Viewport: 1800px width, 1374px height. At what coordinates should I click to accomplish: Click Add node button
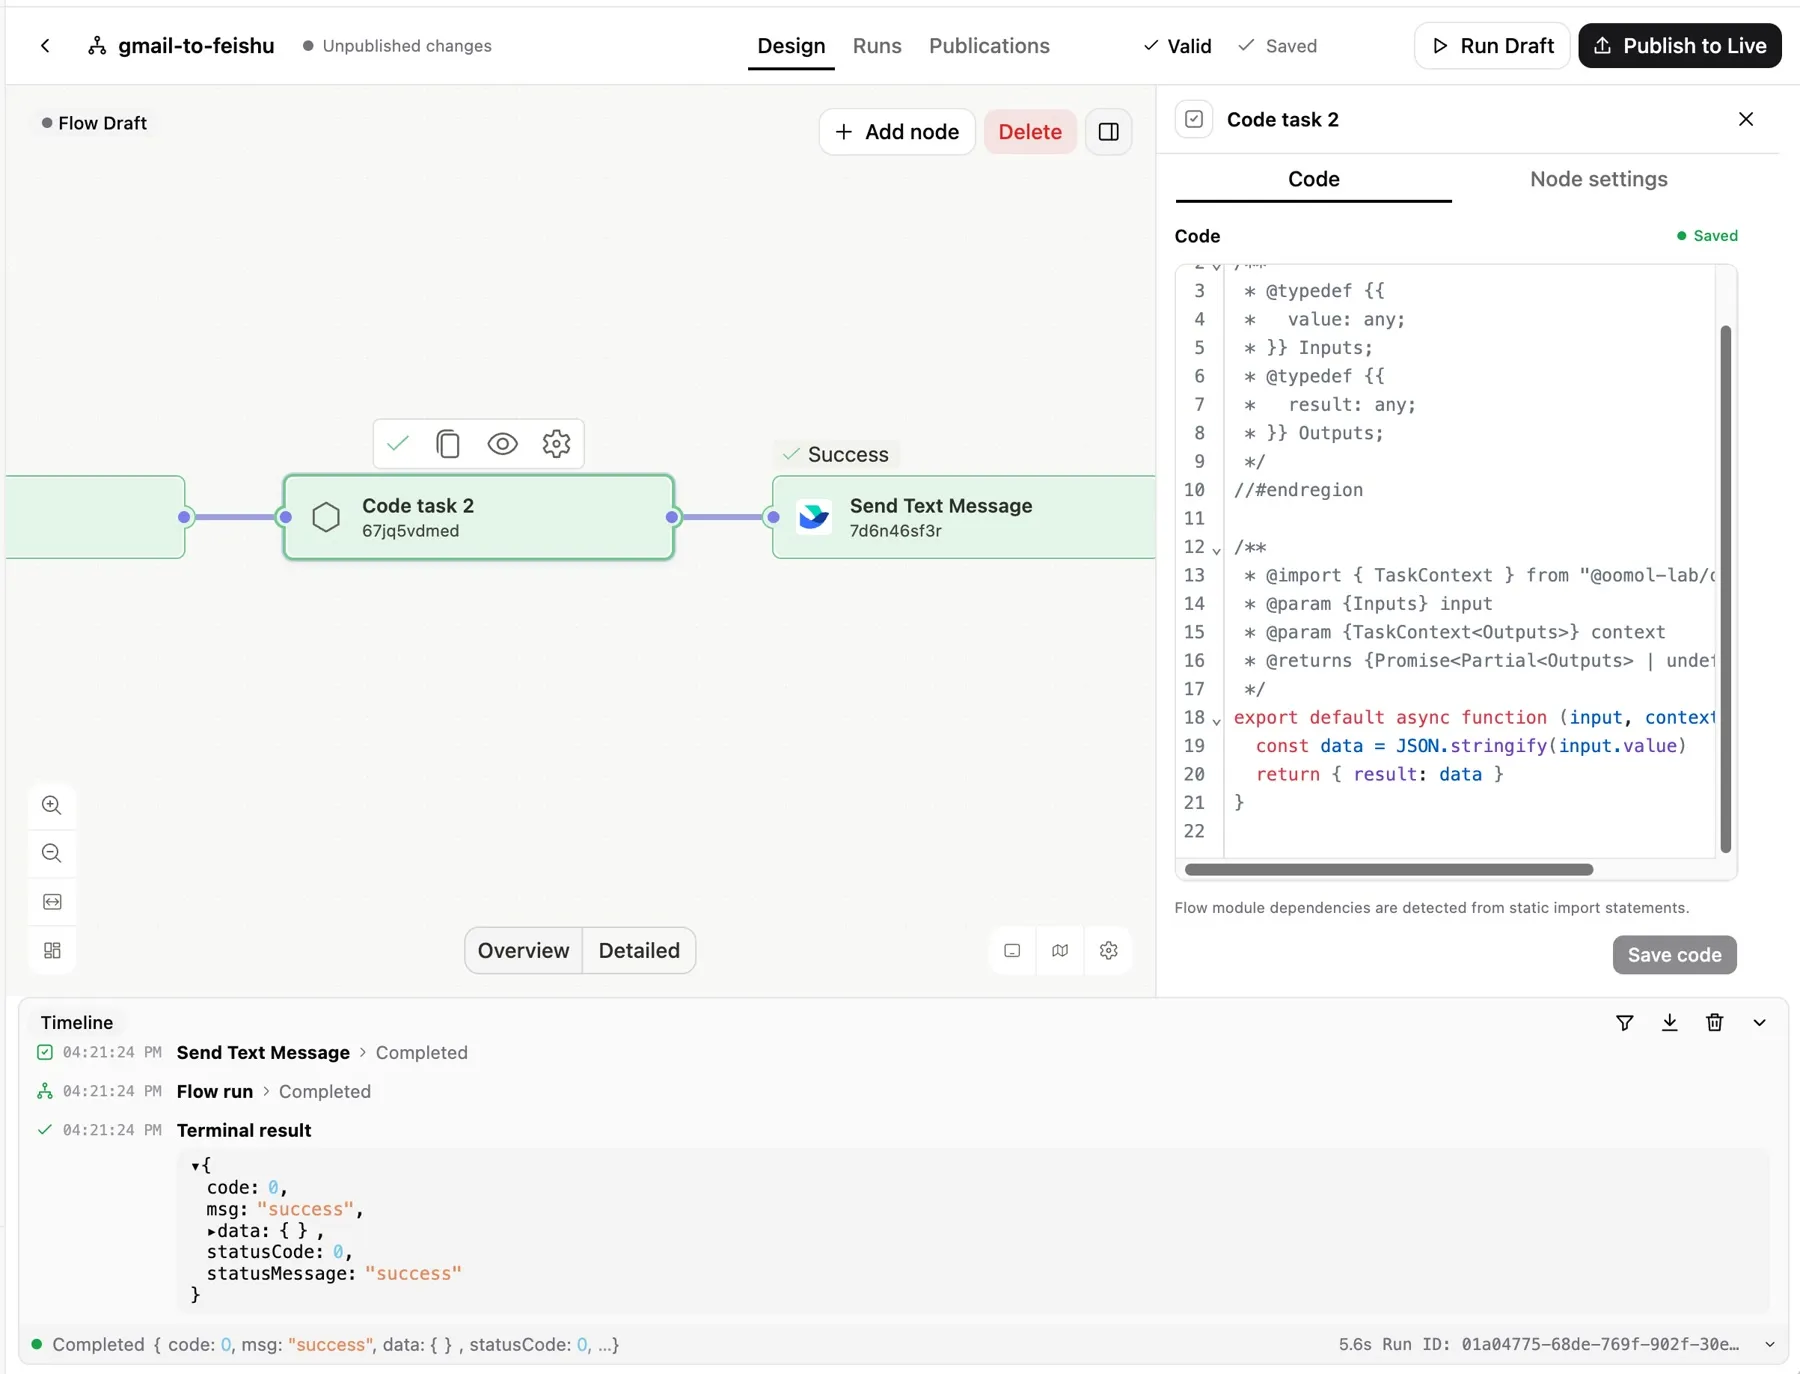click(x=897, y=132)
